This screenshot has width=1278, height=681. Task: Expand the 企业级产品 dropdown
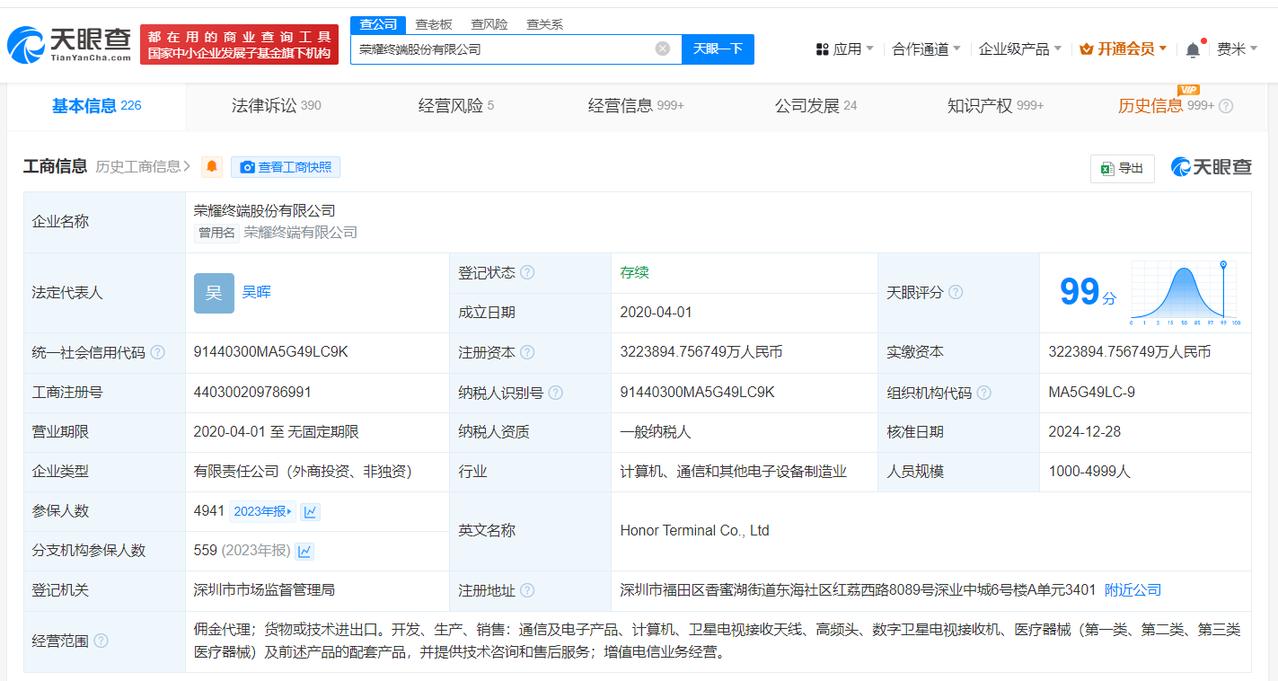1020,49
